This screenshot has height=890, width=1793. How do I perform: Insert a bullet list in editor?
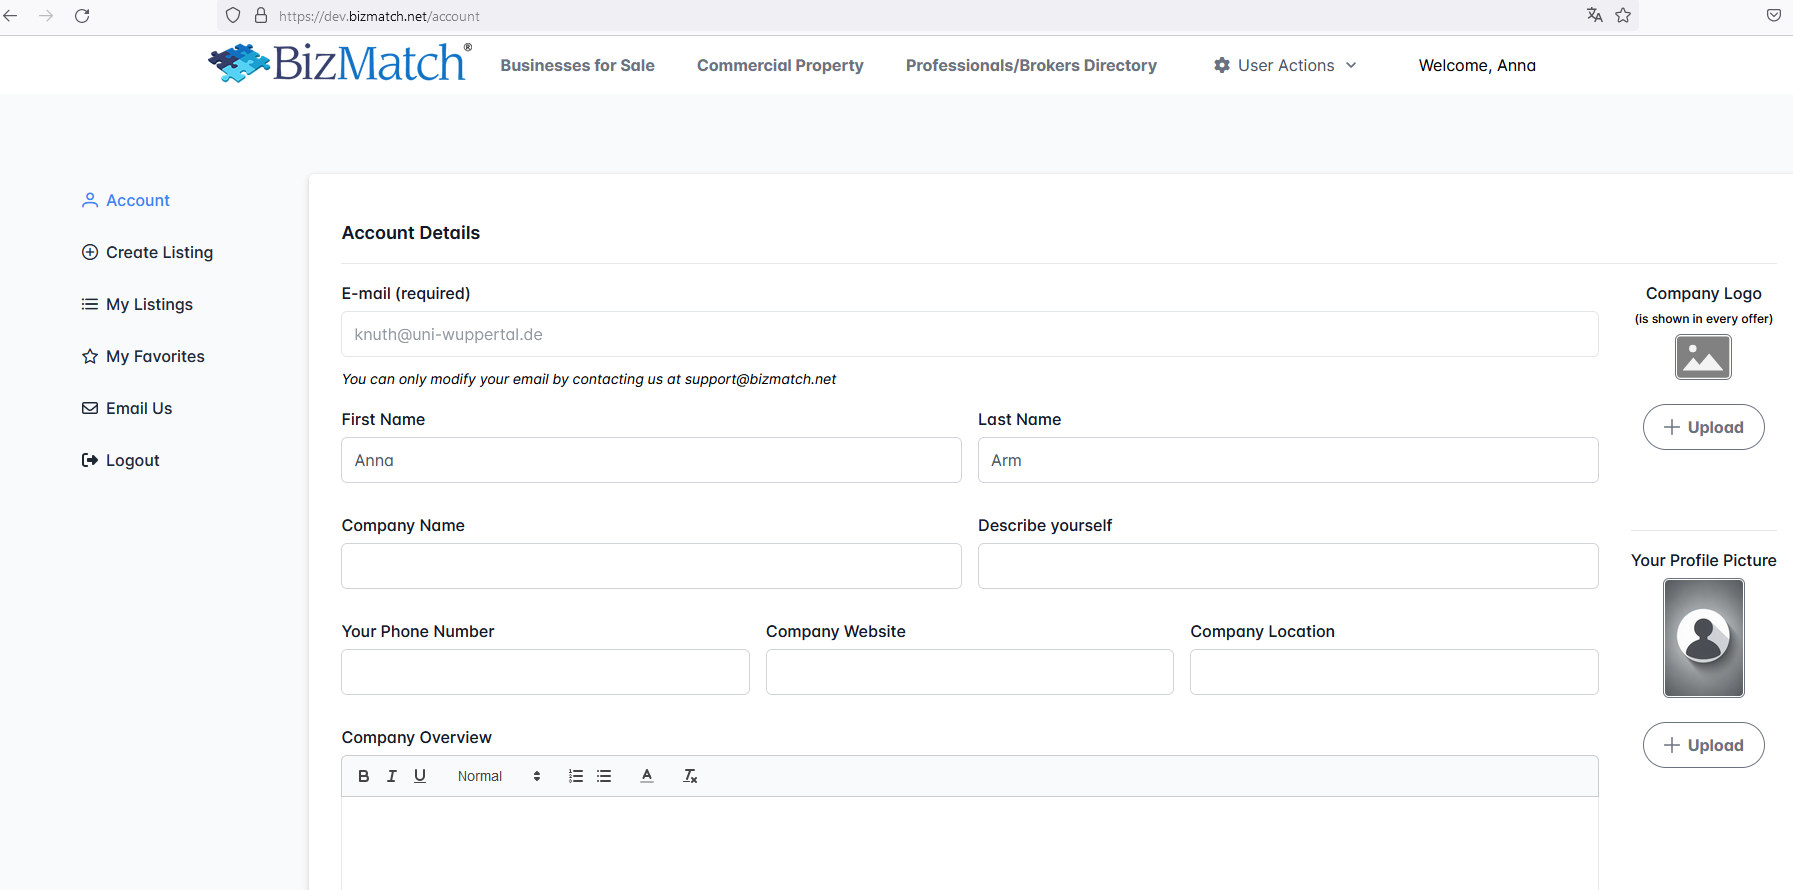tap(604, 776)
